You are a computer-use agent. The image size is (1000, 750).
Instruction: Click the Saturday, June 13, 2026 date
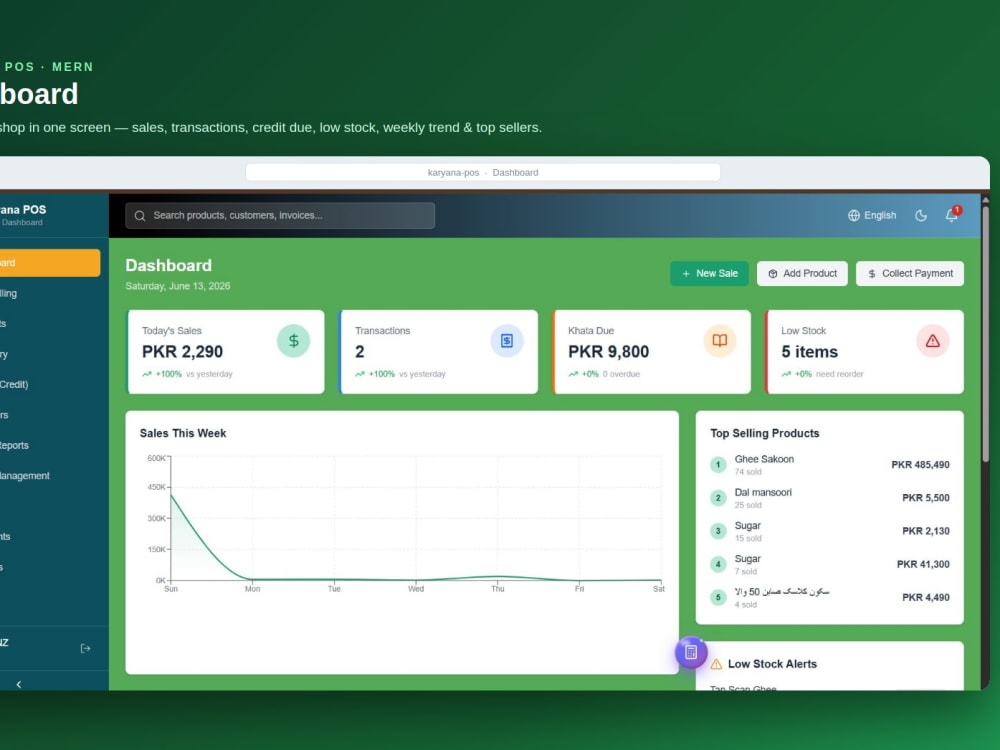click(178, 286)
